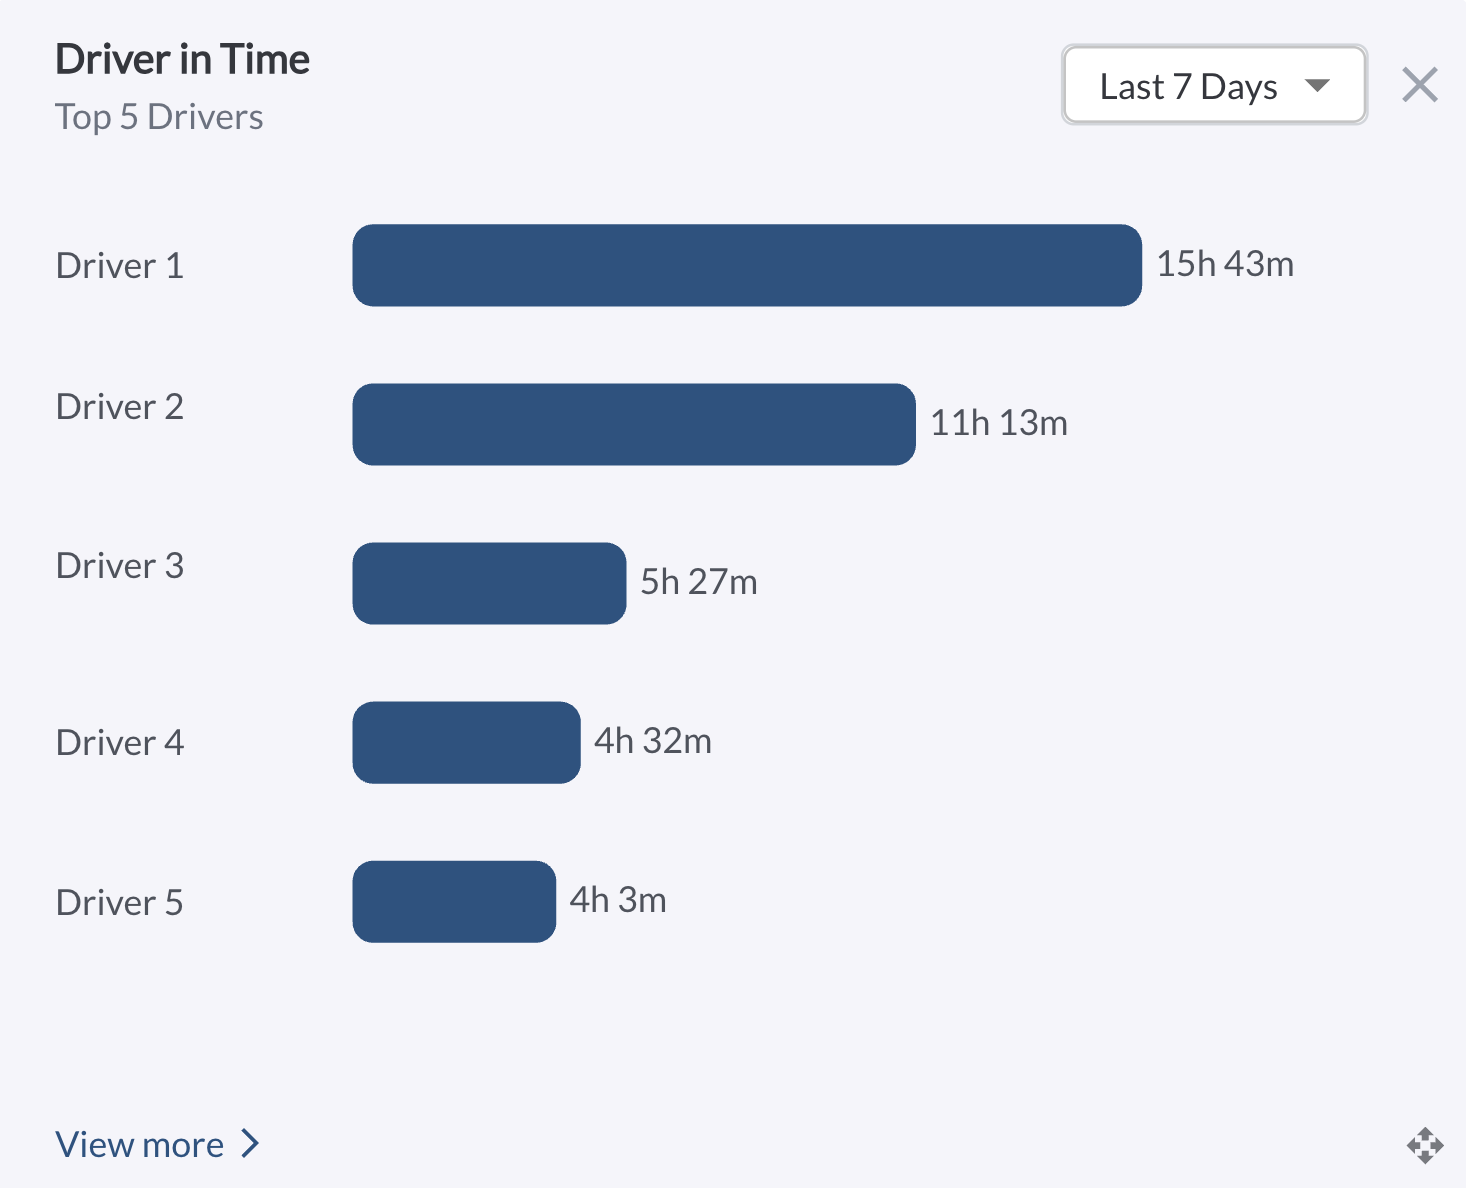Click the move widget drag handle icon
This screenshot has height=1188, width=1466.
pyautogui.click(x=1425, y=1145)
